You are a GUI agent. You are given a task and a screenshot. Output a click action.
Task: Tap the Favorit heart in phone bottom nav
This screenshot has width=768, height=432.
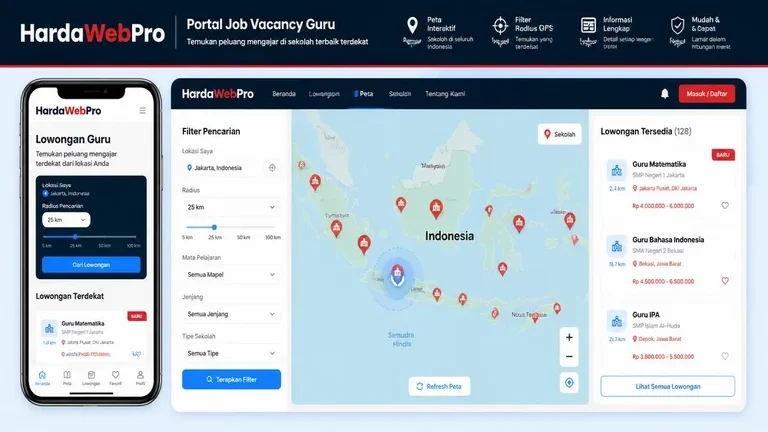pyautogui.click(x=116, y=375)
